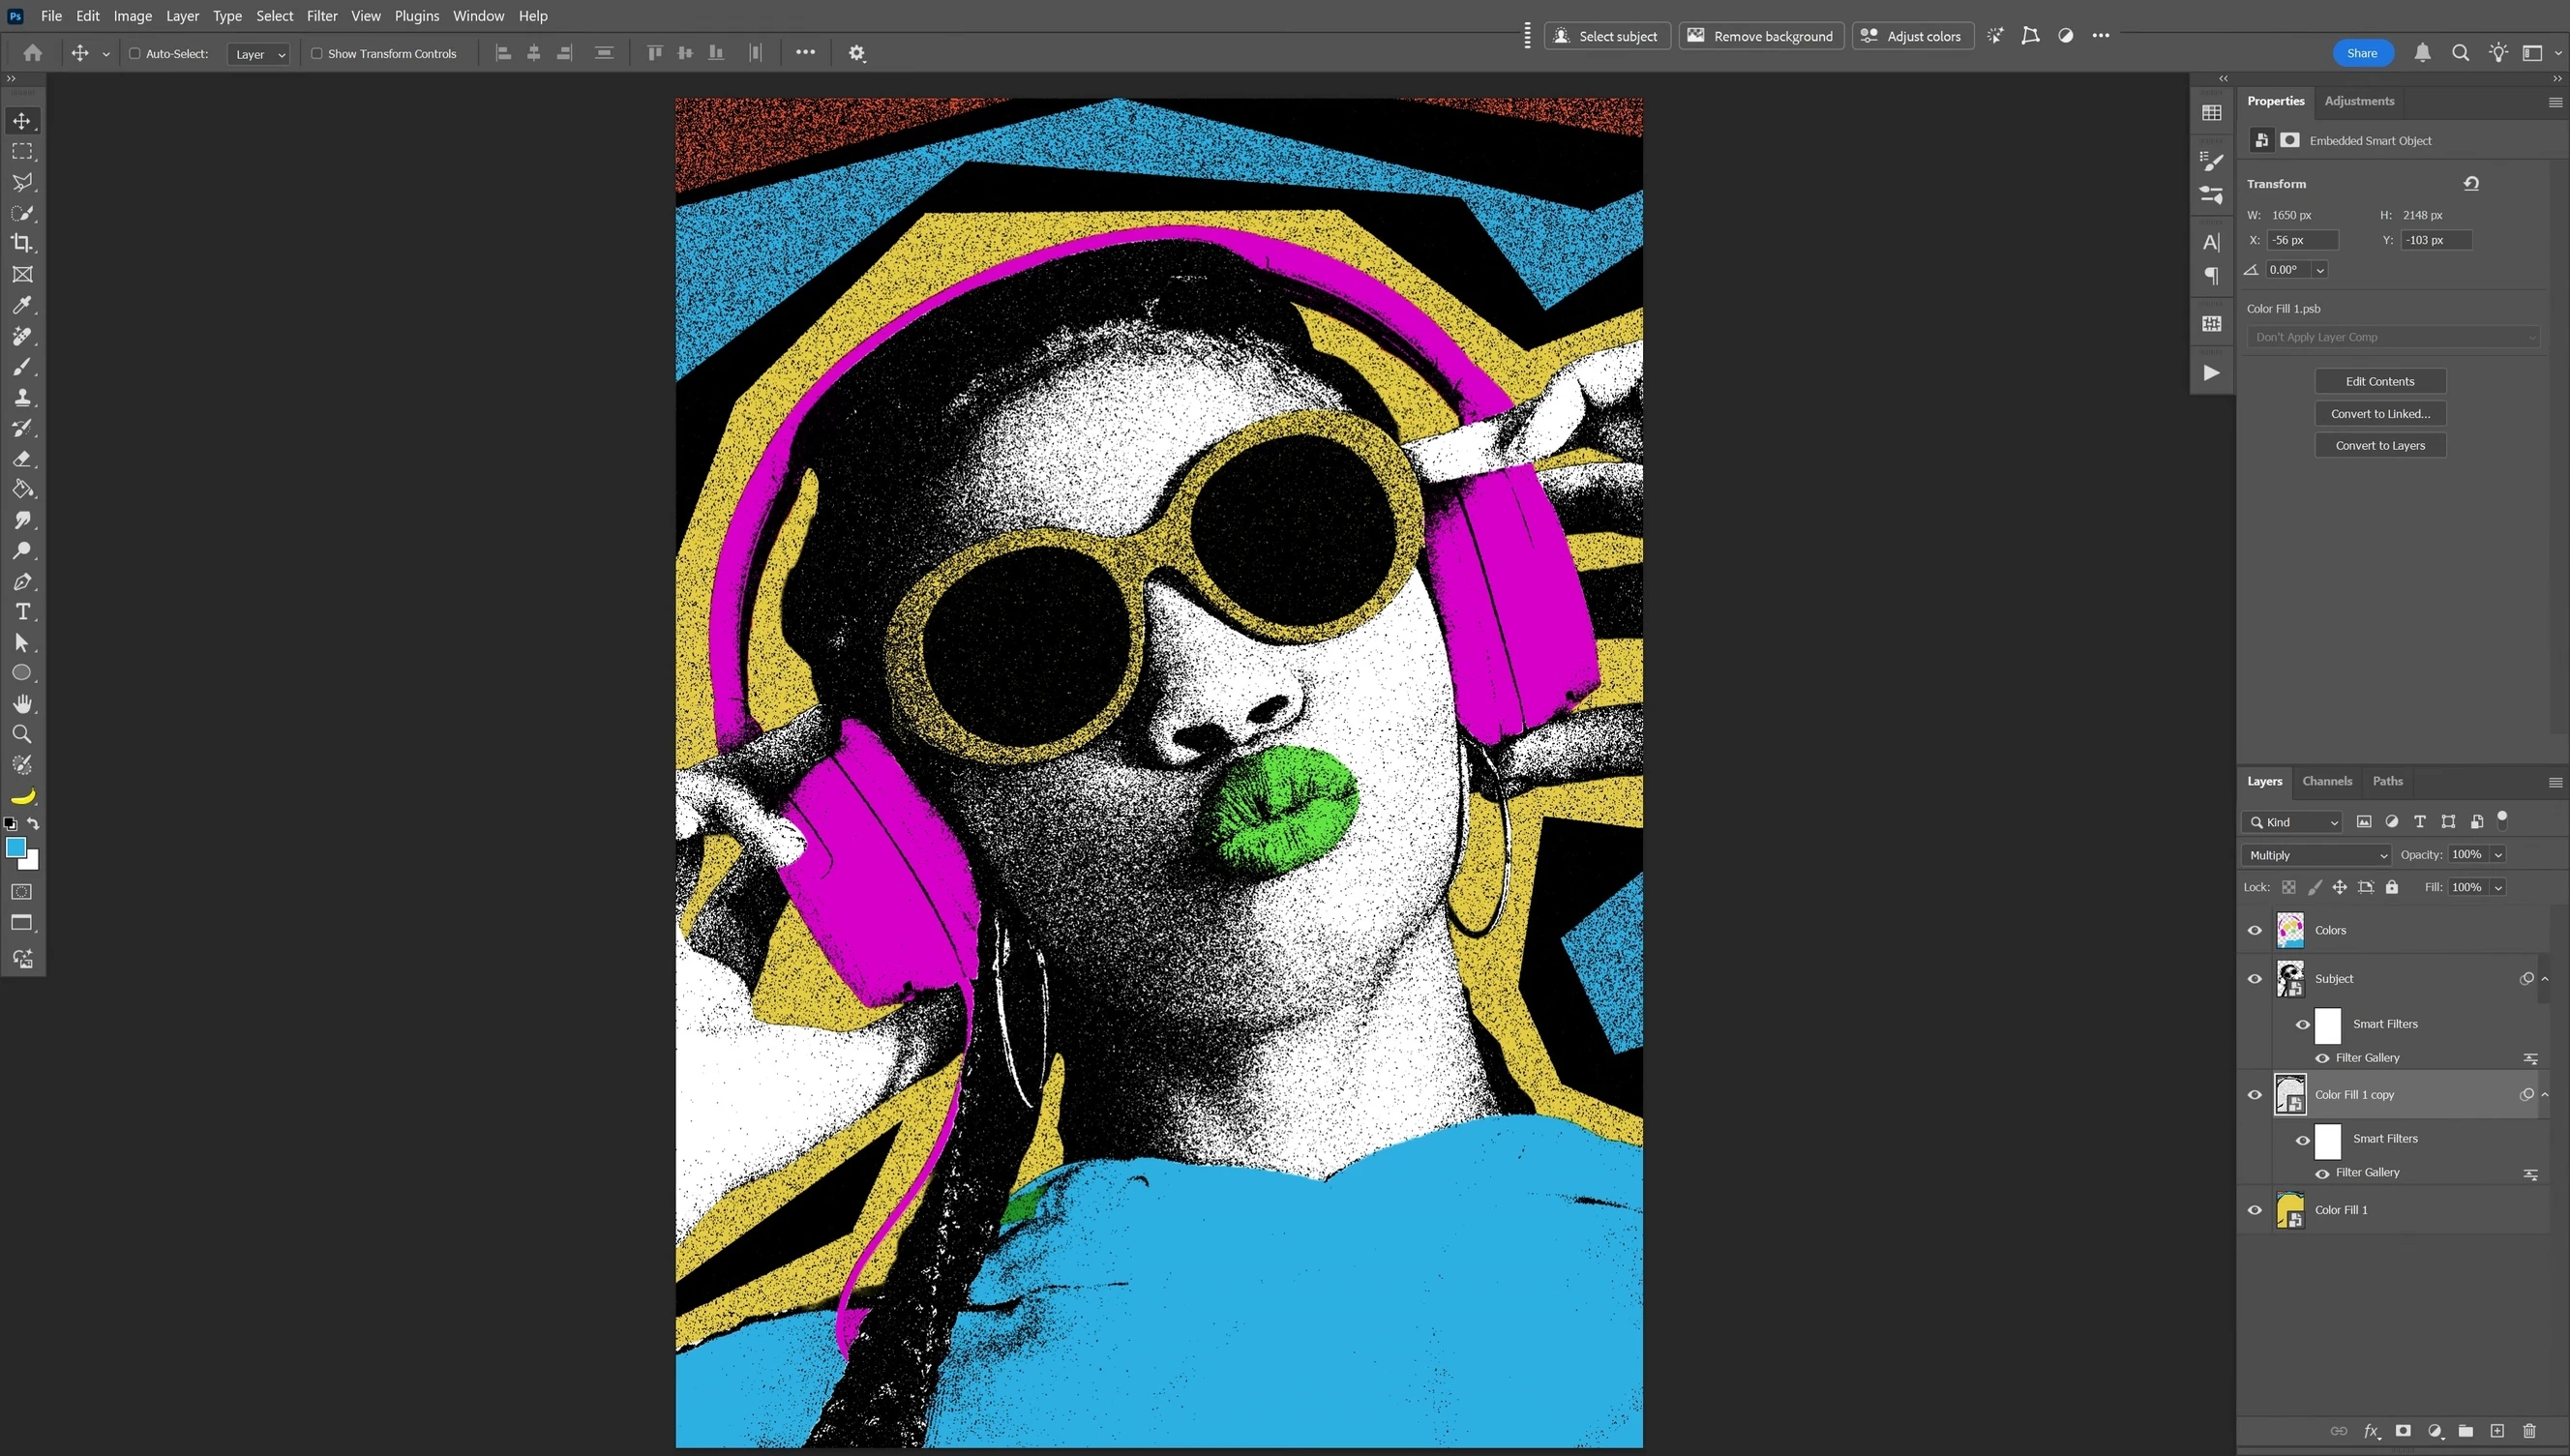Open the search magnifier at top right
Viewport: 2570px width, 1456px height.
tap(2460, 53)
